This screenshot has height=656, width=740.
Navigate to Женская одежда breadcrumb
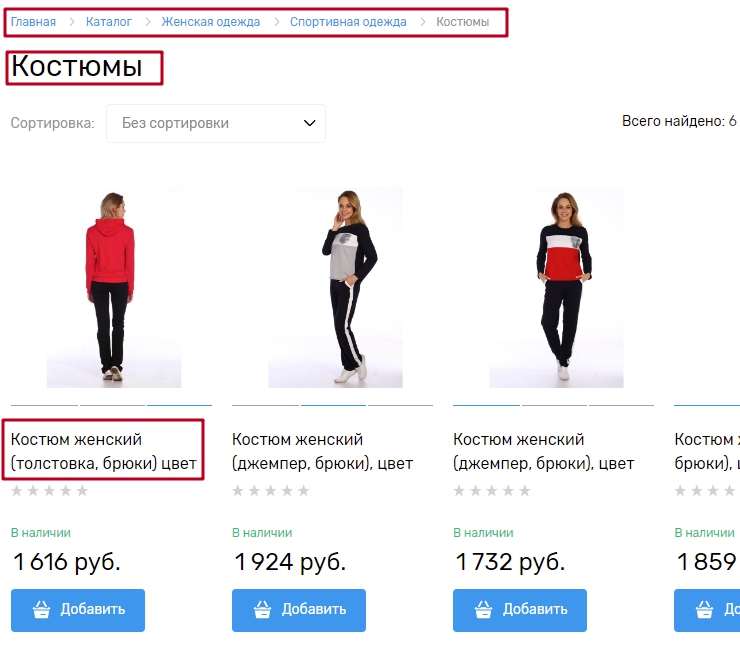(x=210, y=22)
